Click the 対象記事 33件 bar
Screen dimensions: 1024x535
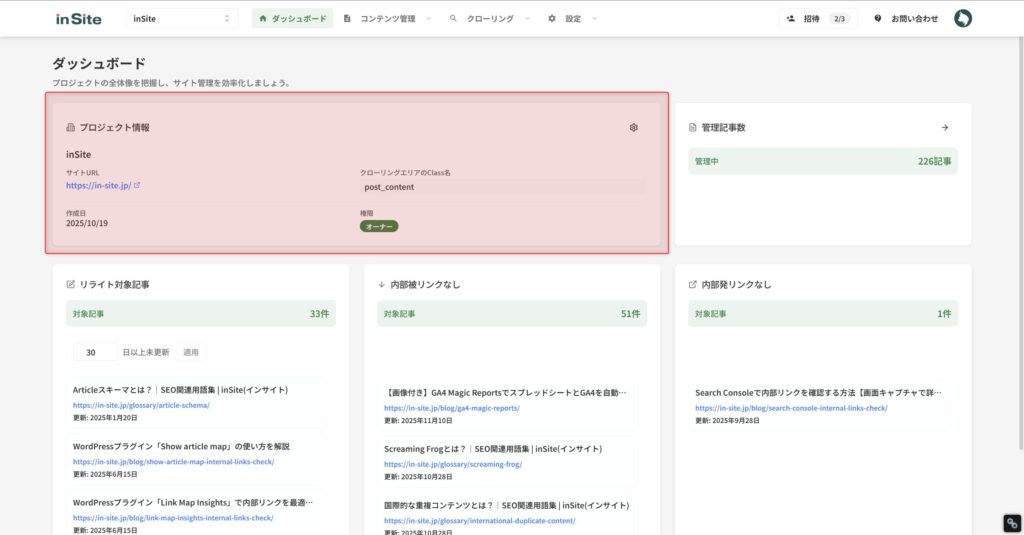pyautogui.click(x=200, y=314)
